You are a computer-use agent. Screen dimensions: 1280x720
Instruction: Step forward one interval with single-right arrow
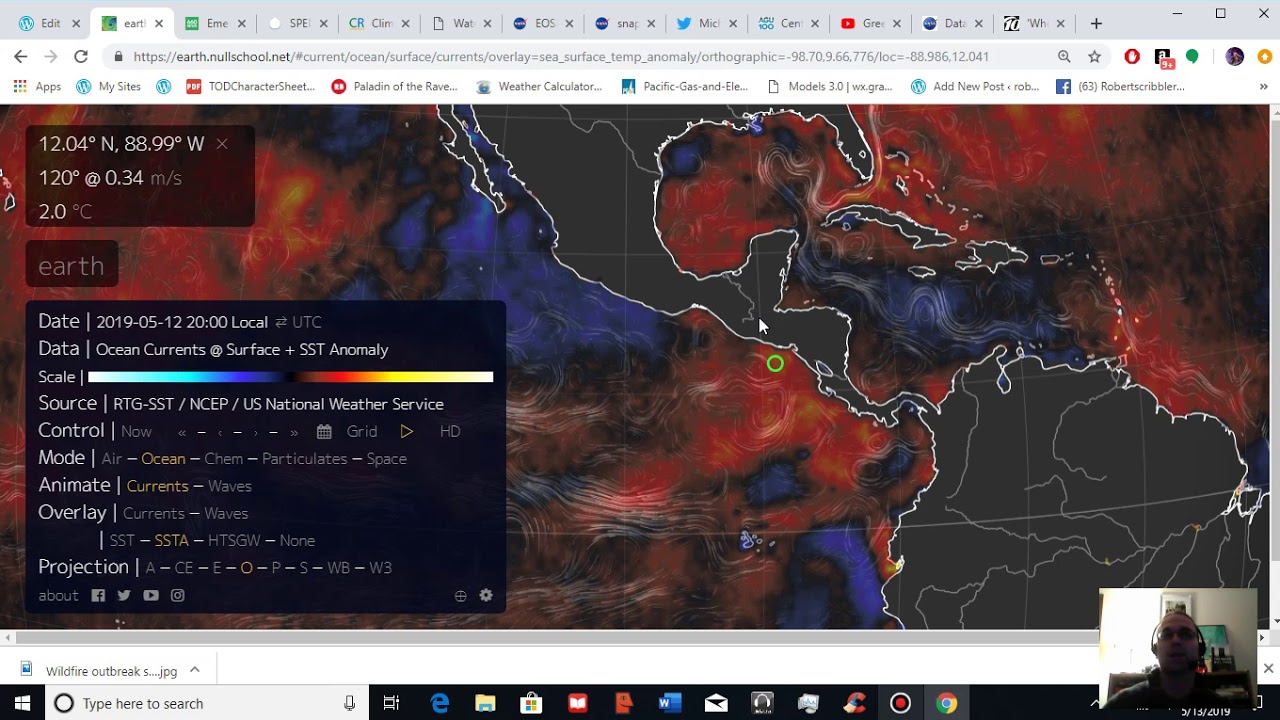click(256, 432)
